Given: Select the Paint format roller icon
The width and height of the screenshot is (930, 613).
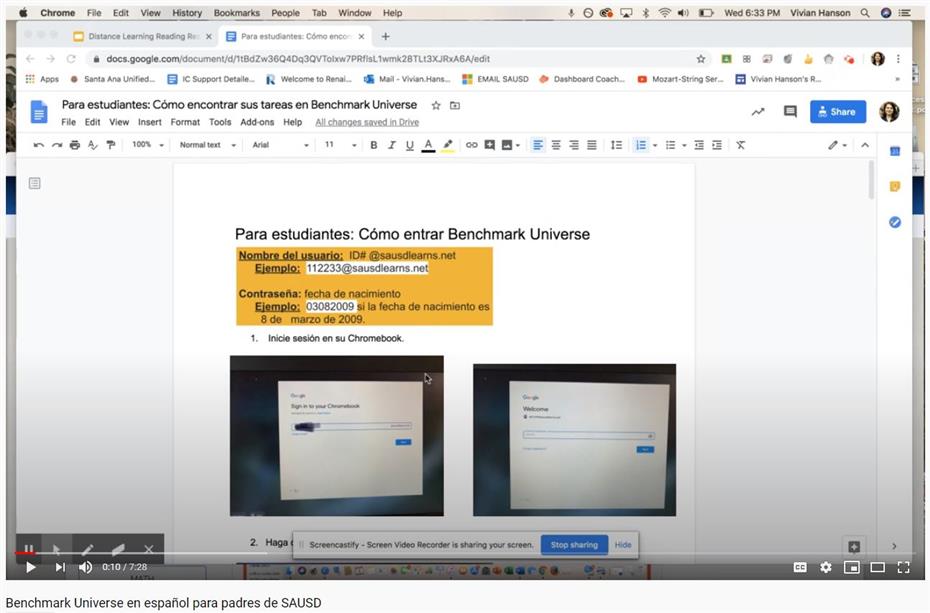Looking at the screenshot, I should (x=111, y=145).
